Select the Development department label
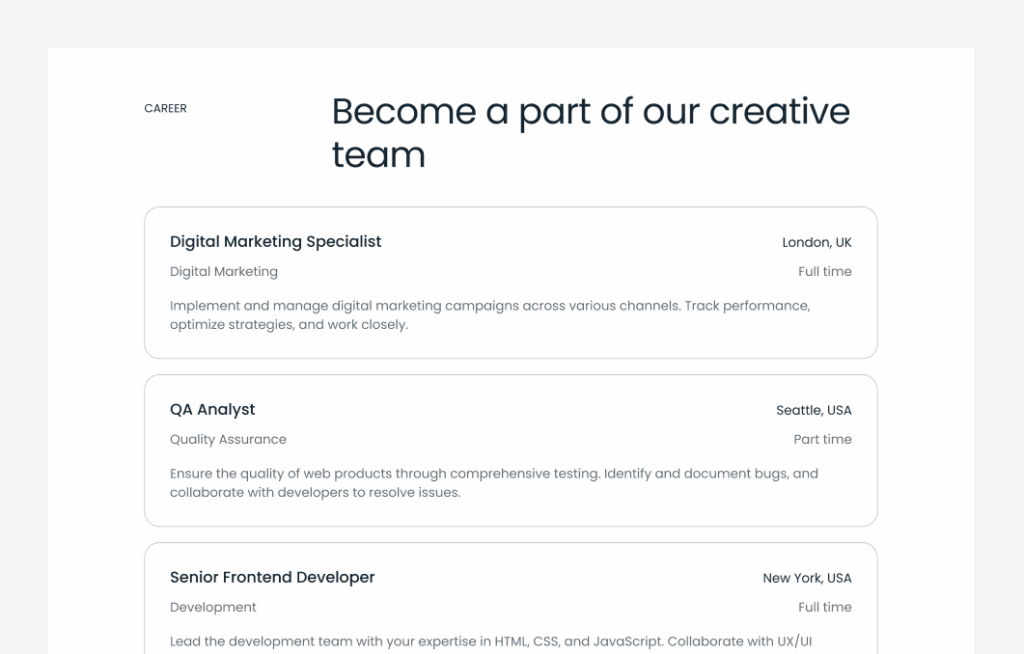The image size is (1024, 654). pyautogui.click(x=213, y=608)
